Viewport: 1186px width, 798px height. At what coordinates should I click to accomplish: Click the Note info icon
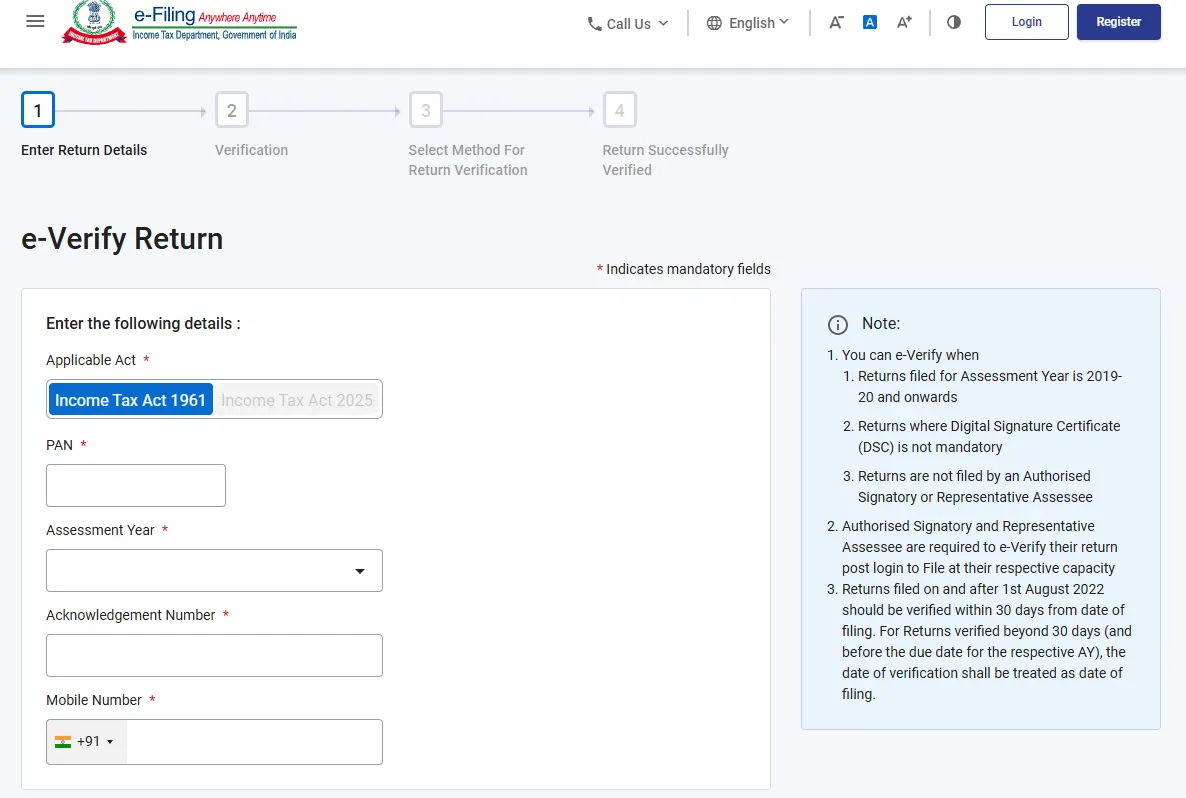pyautogui.click(x=837, y=324)
